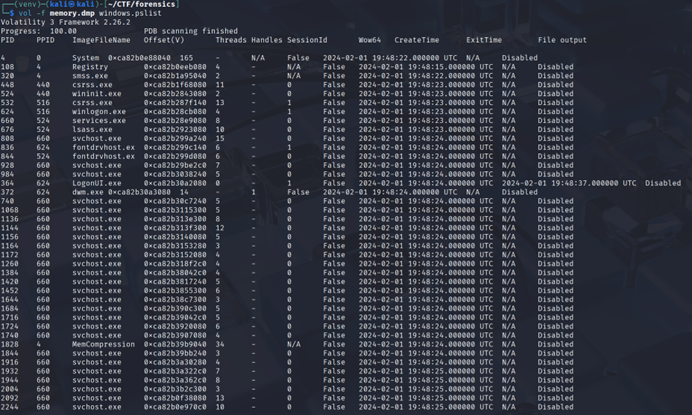Click the ExitTime column header
This screenshot has height=415, width=692.
point(484,40)
